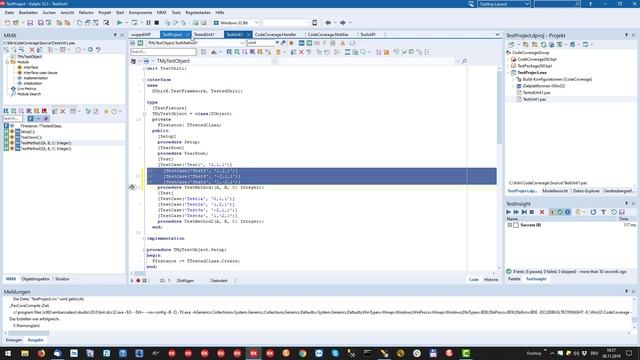The height and width of the screenshot is (360, 640).
Task: Click the fast-forward run icon in TestInsight
Action: [516, 212]
